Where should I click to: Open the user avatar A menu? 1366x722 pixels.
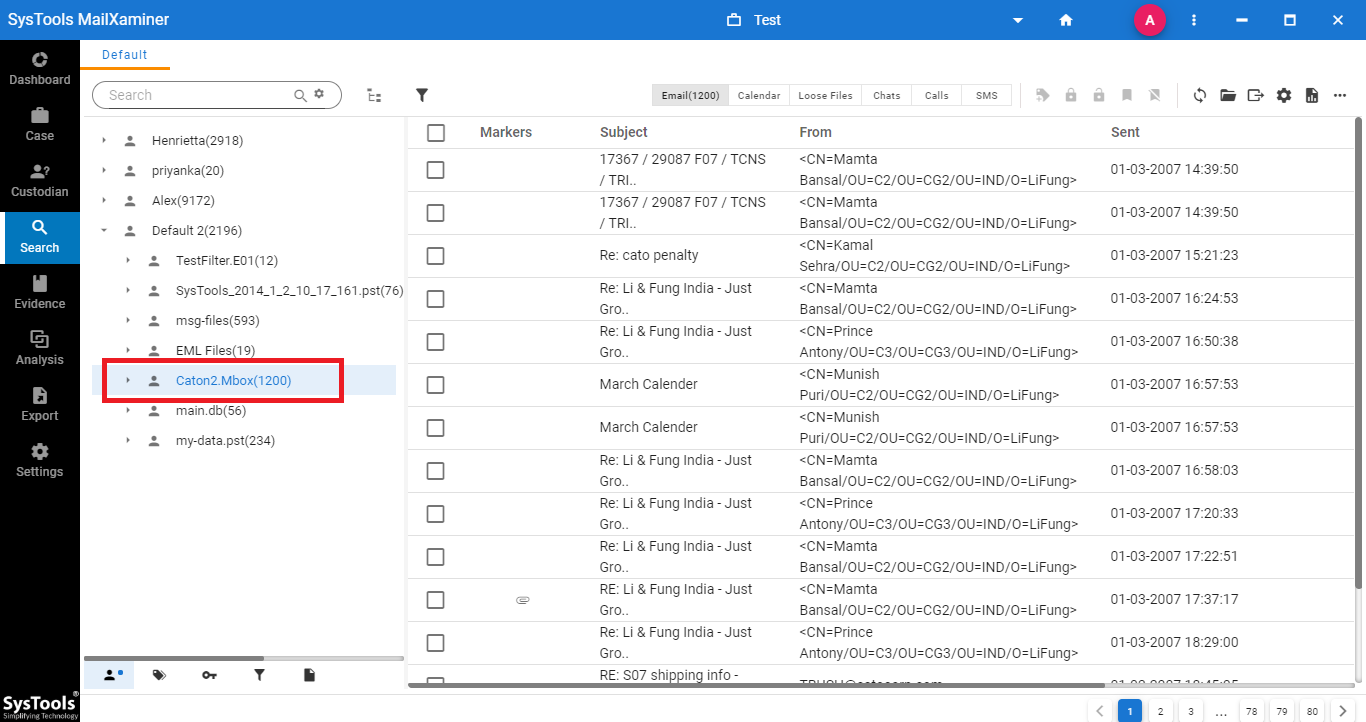pos(1149,20)
